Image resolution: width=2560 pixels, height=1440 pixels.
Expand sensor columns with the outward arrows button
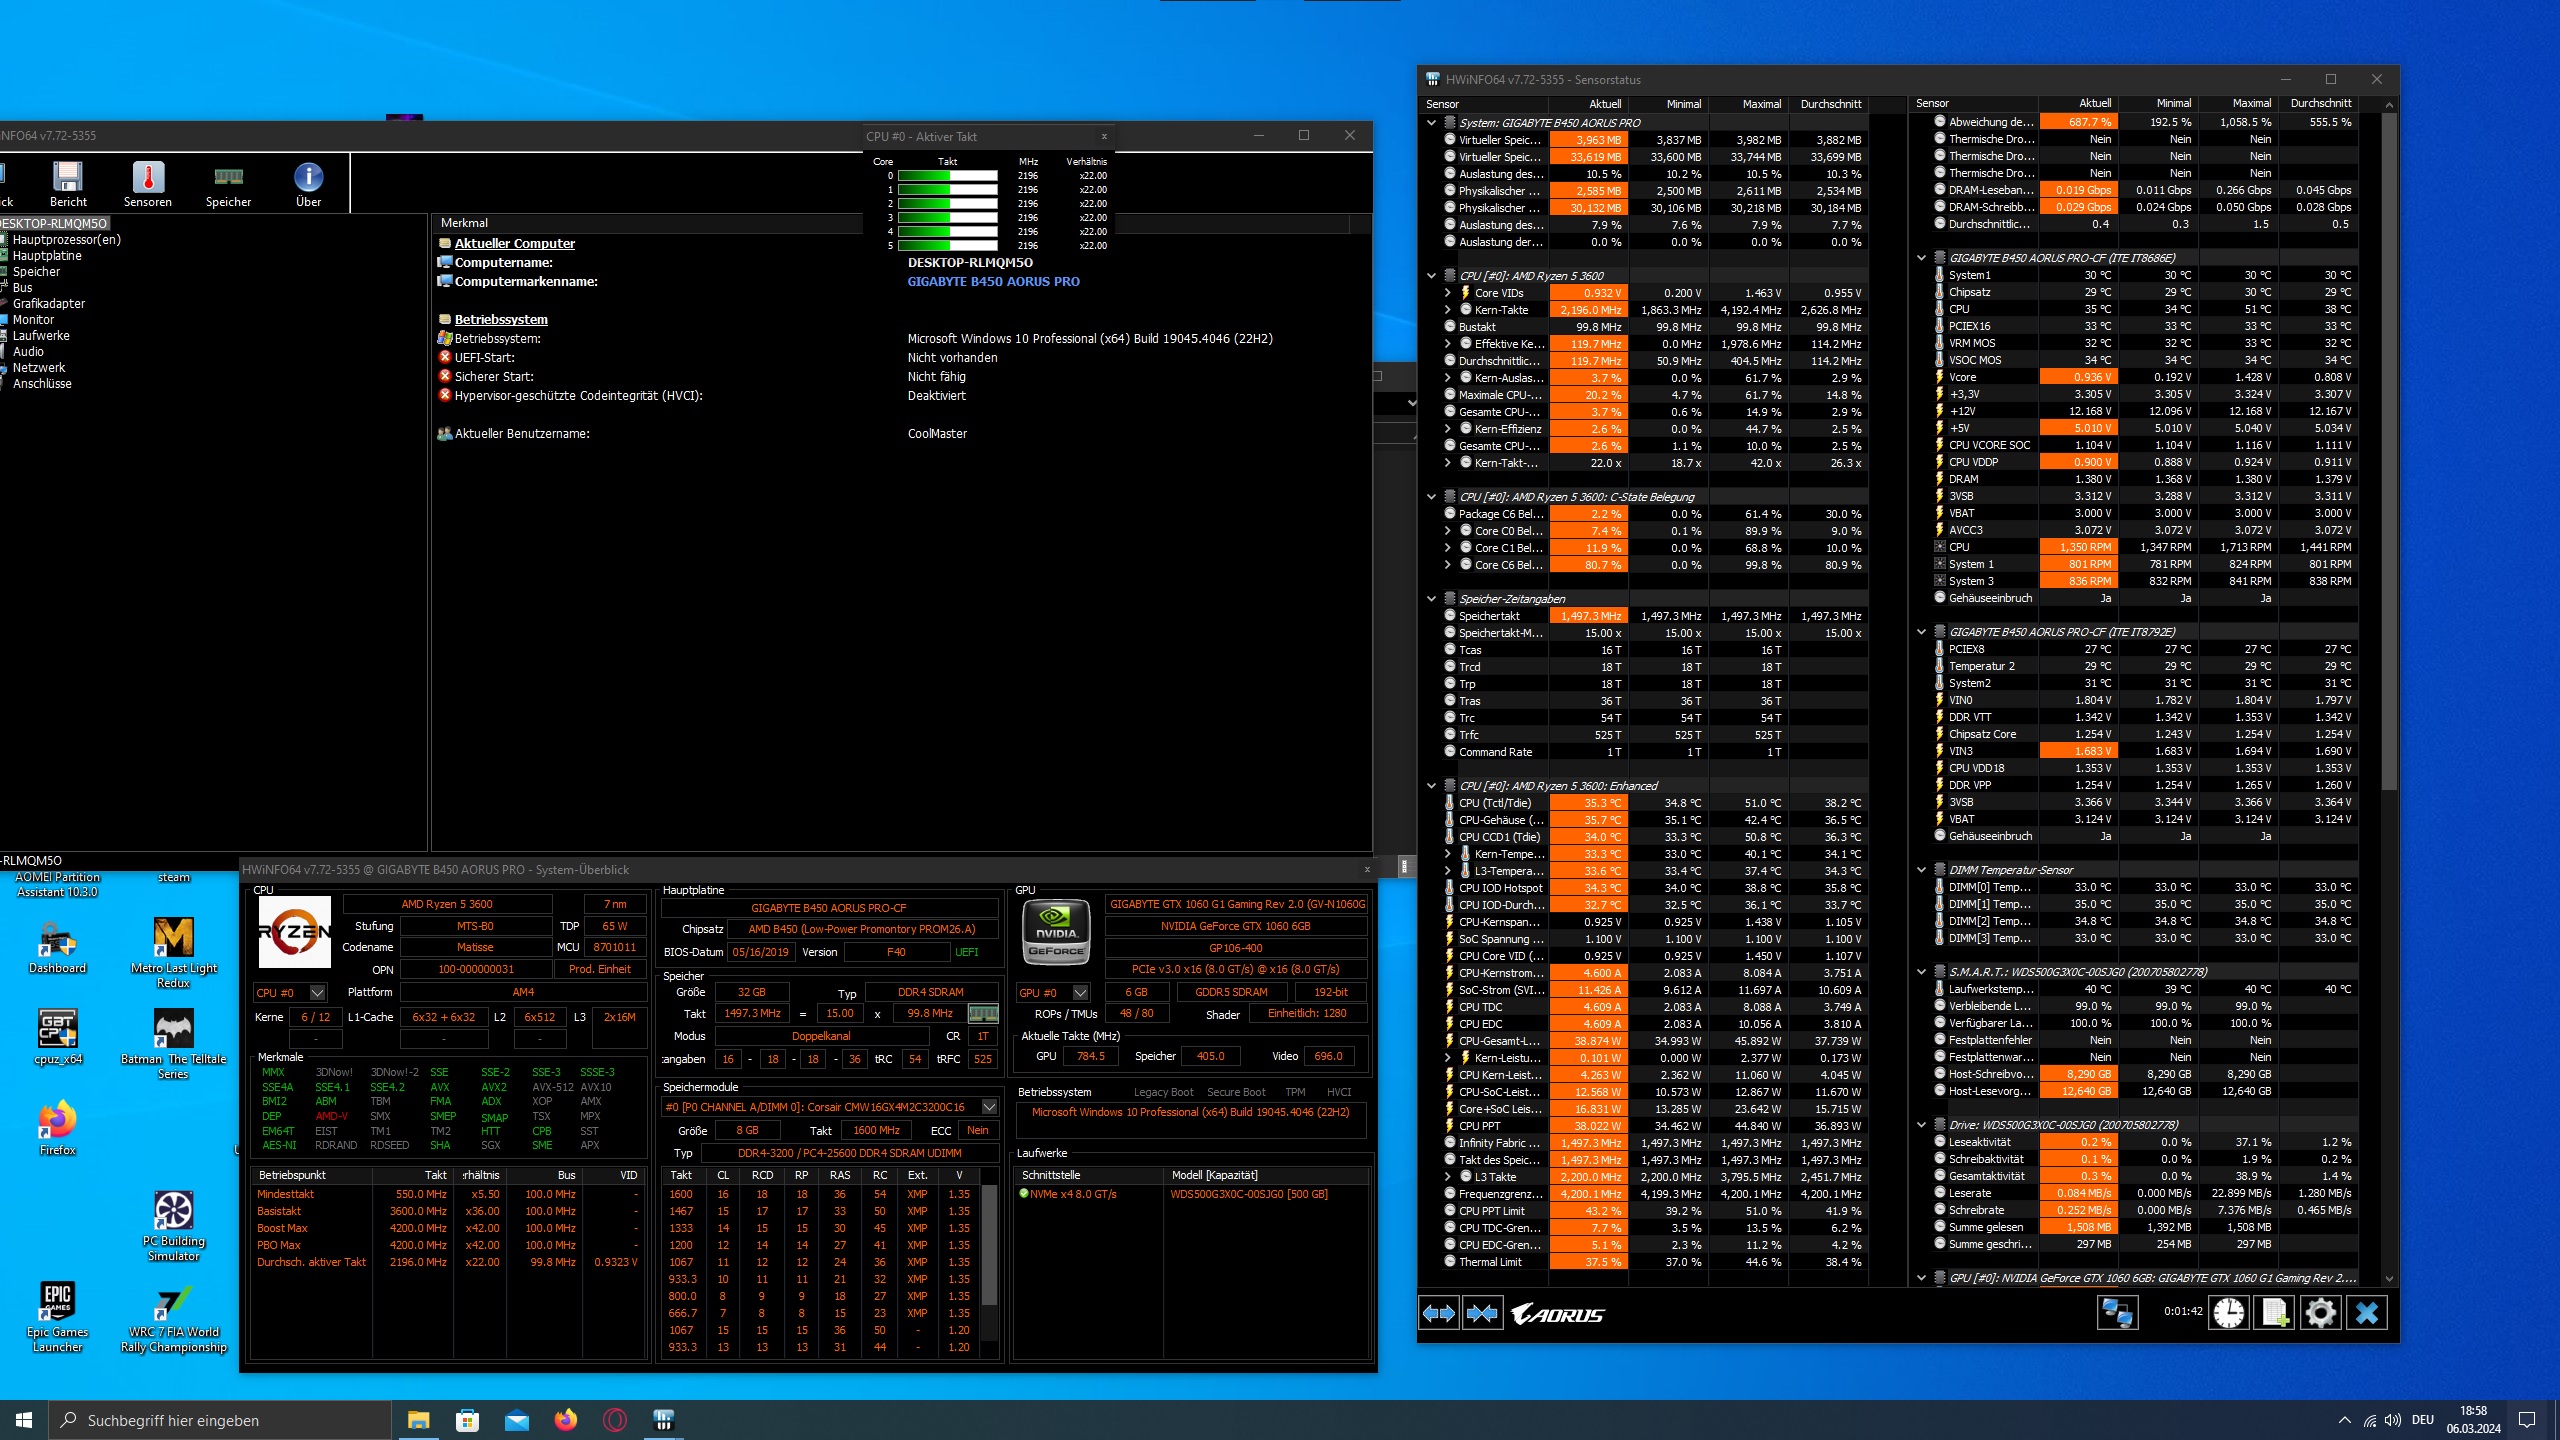(1439, 1313)
